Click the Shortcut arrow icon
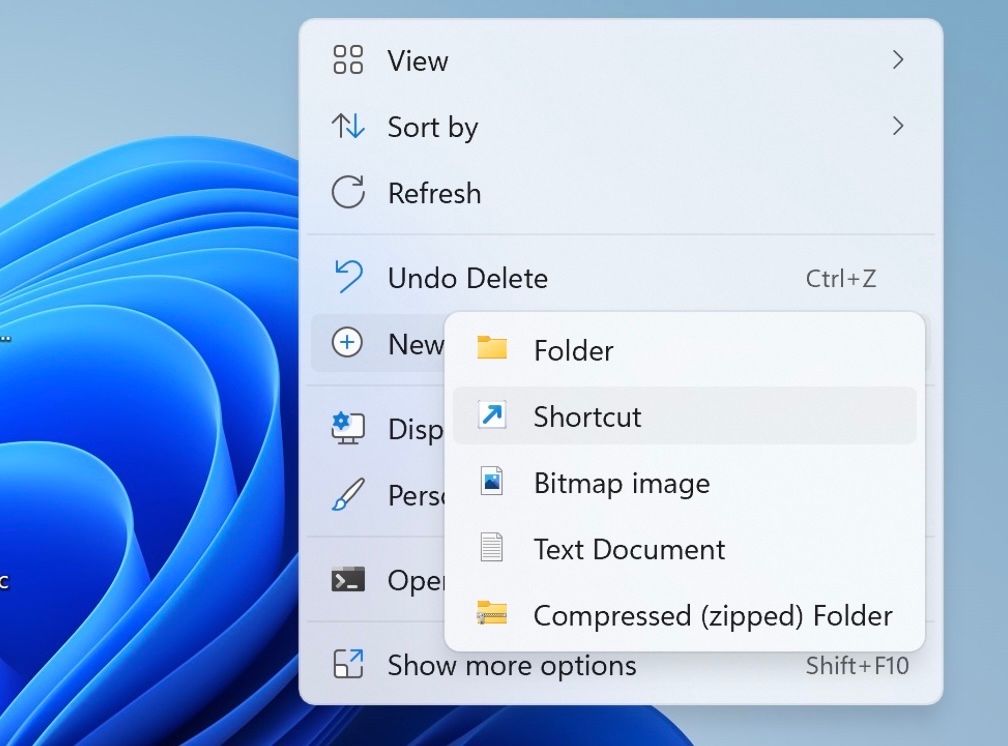Image resolution: width=1008 pixels, height=746 pixels. coord(492,415)
